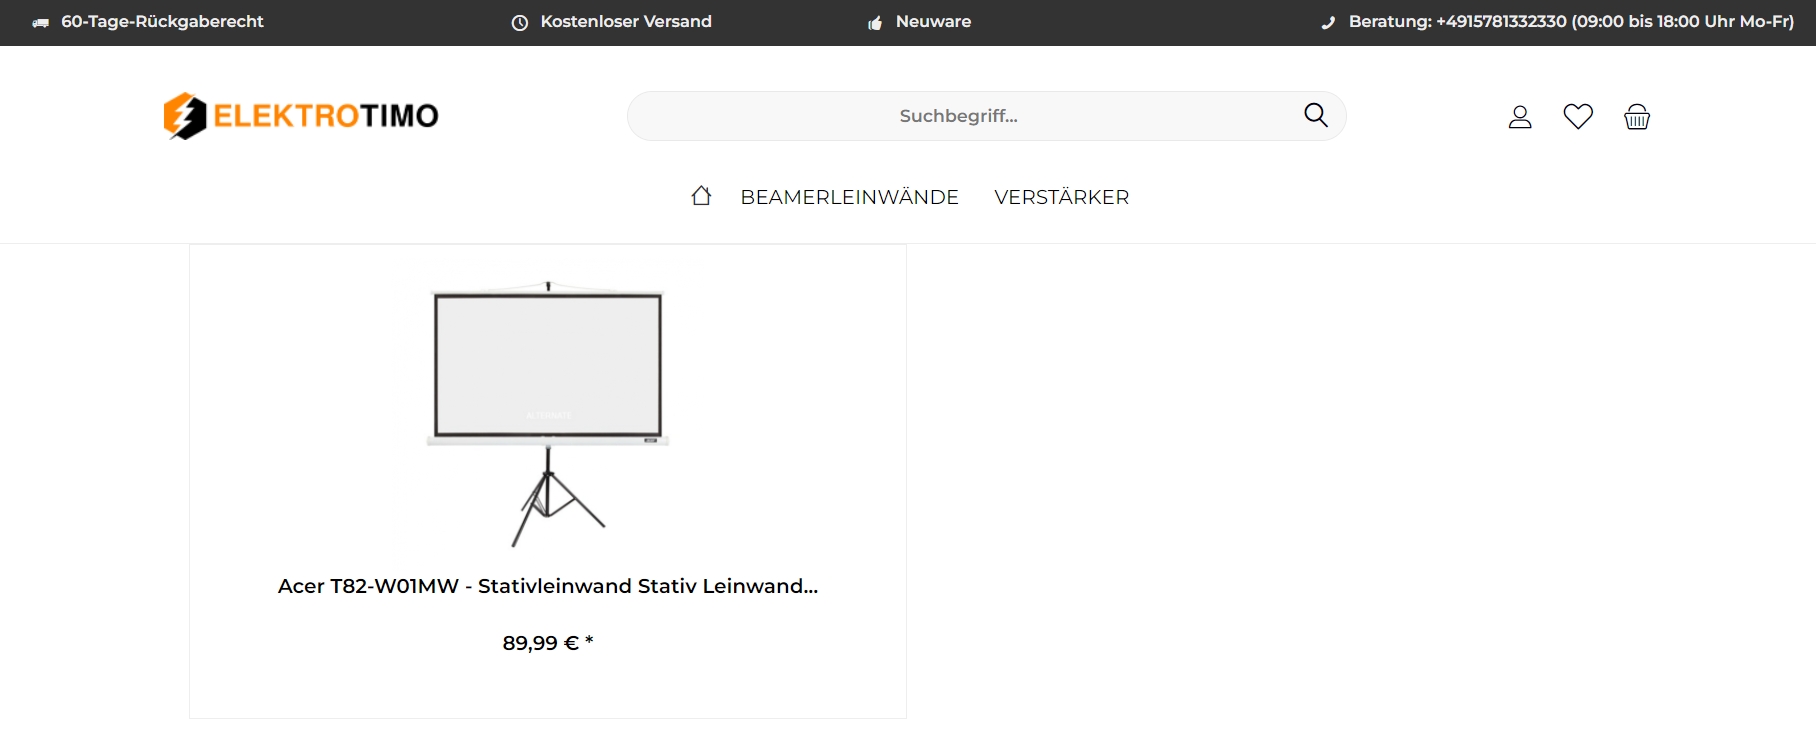Open the user account icon
This screenshot has height=744, width=1816.
click(x=1520, y=117)
